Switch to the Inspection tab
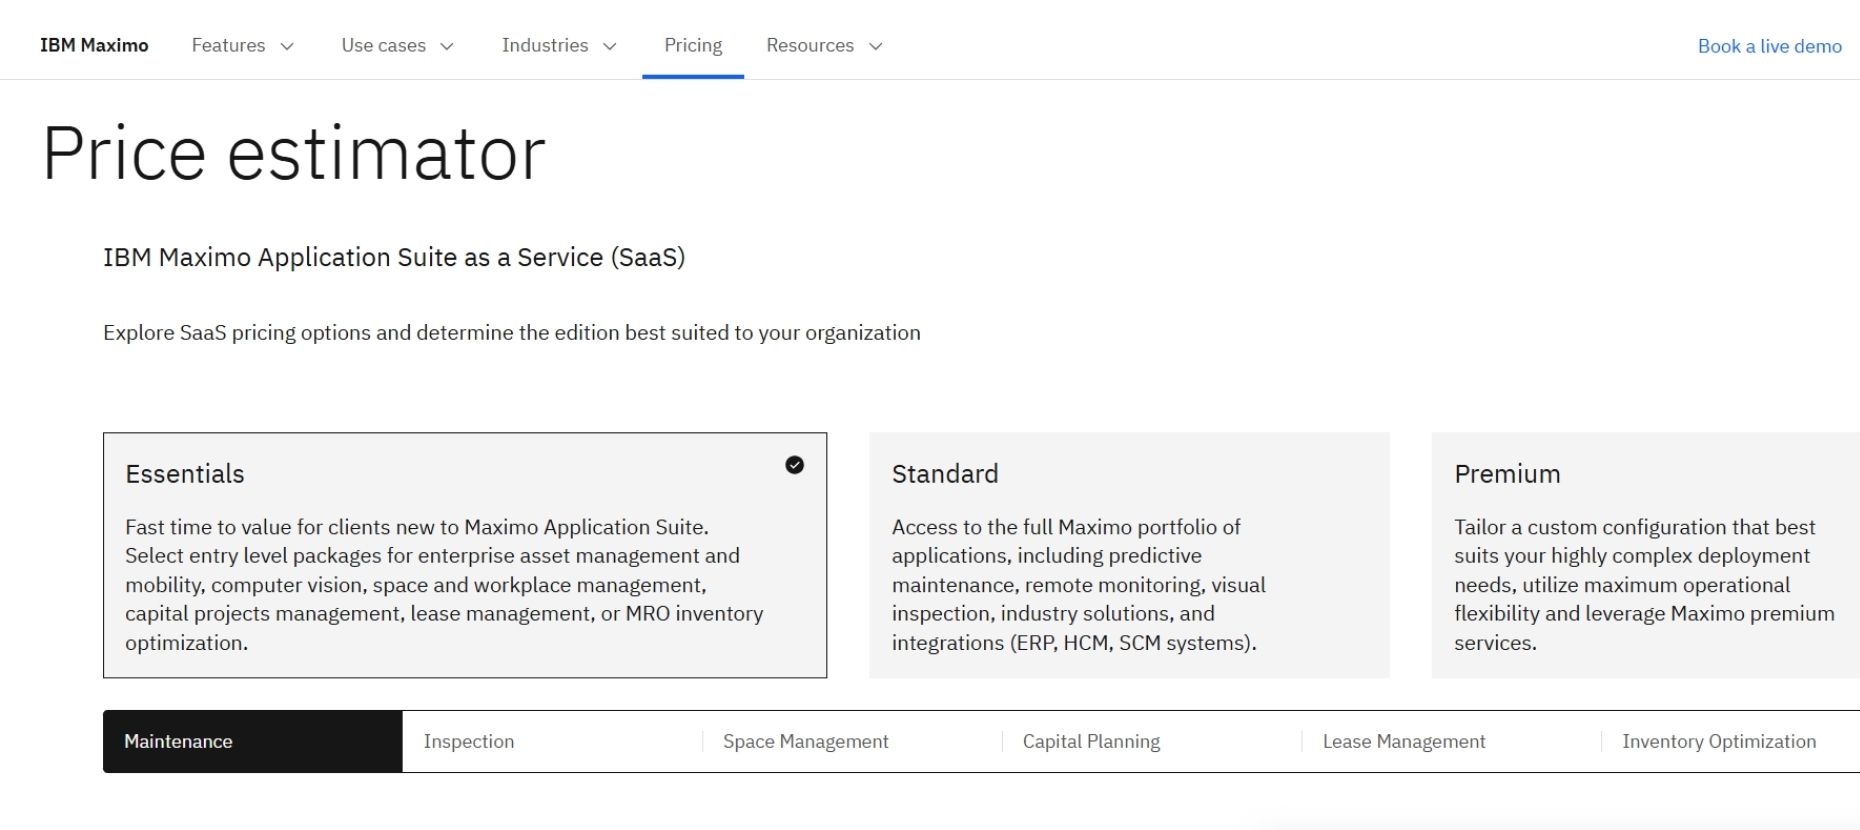This screenshot has height=830, width=1860. [552, 741]
